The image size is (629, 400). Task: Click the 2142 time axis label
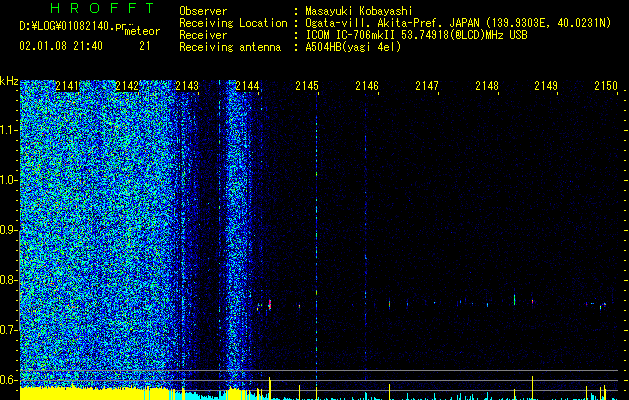coord(127,86)
